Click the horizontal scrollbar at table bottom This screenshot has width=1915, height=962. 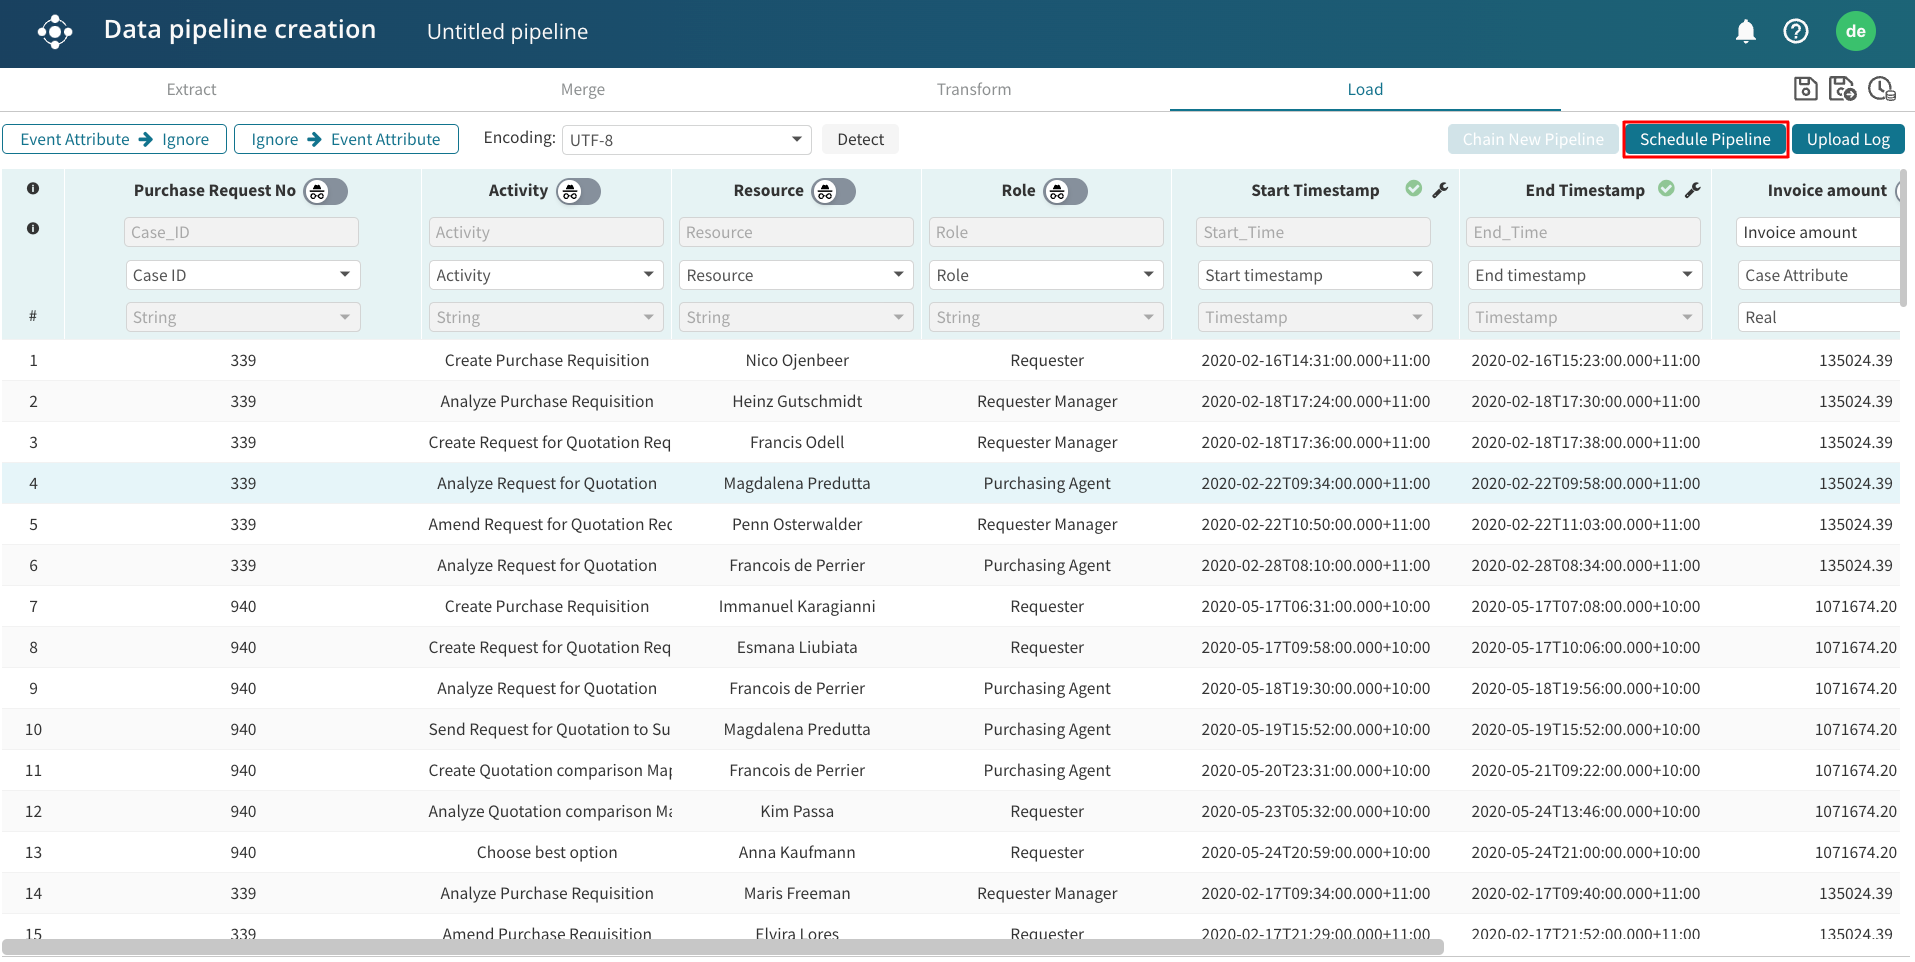722,947
